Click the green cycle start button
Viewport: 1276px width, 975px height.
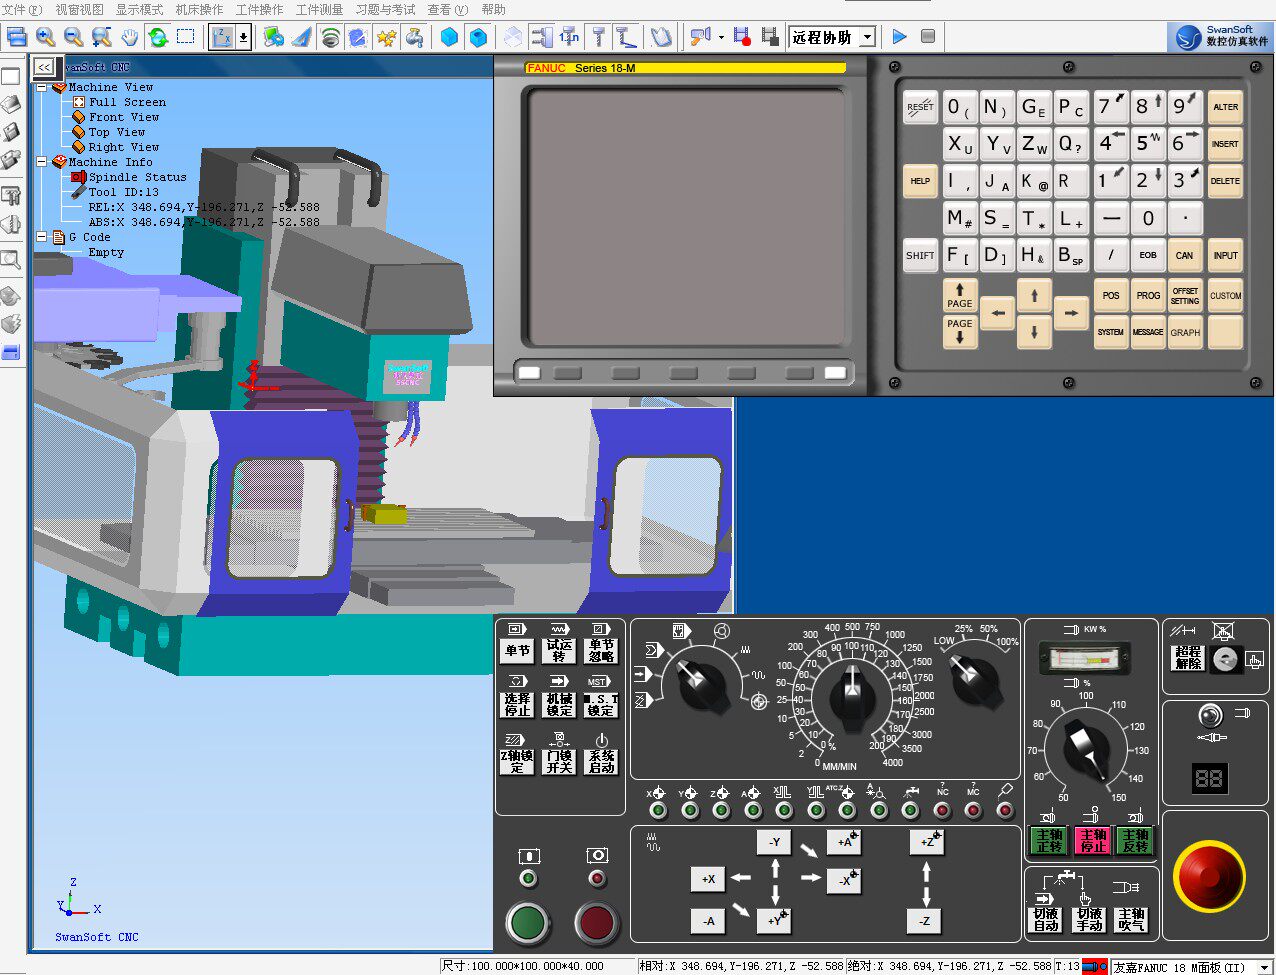[528, 922]
